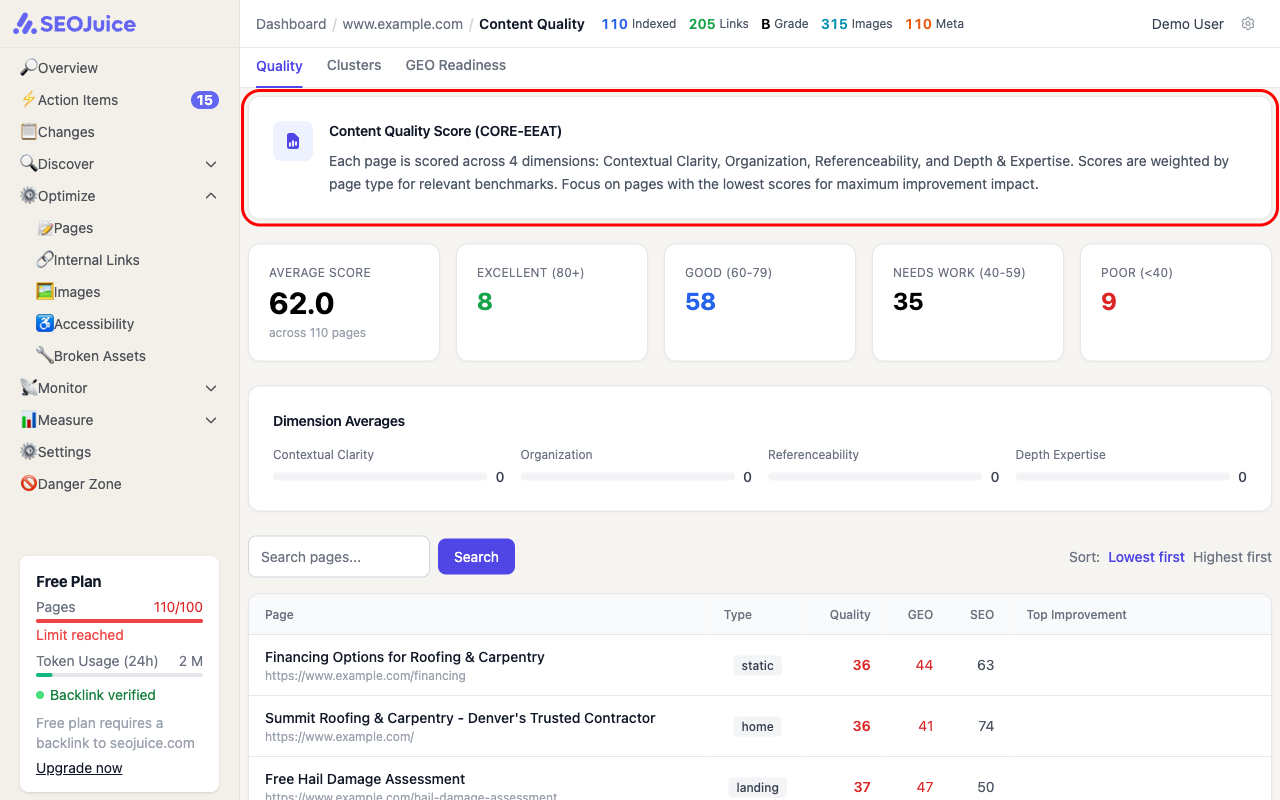
Task: Click the Contextual Clarity progress bar
Action: (380, 477)
